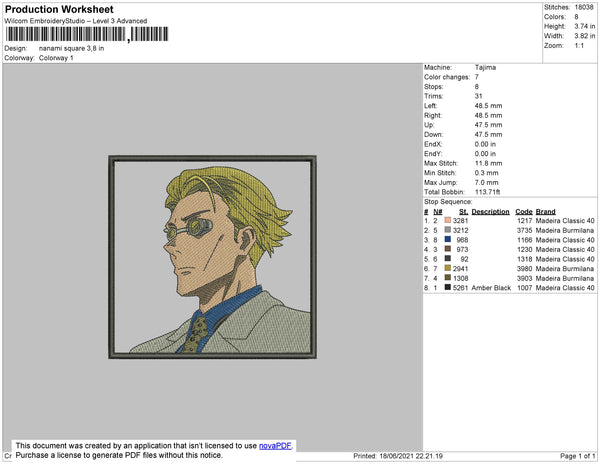Click the Total Bobbin value '113.71ft'
The height and width of the screenshot is (464, 600).
[x=488, y=192]
